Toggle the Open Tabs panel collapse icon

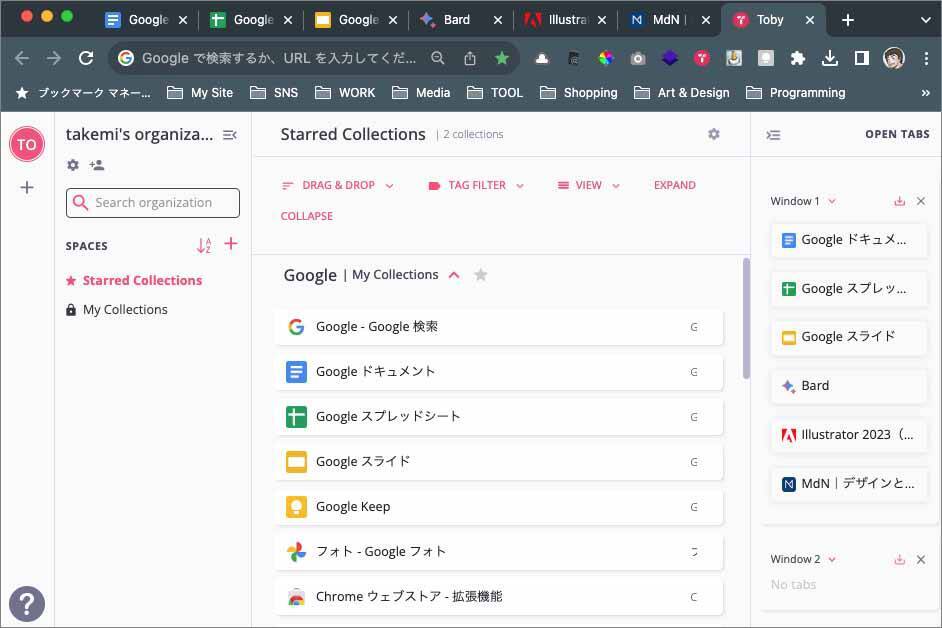[x=773, y=135]
